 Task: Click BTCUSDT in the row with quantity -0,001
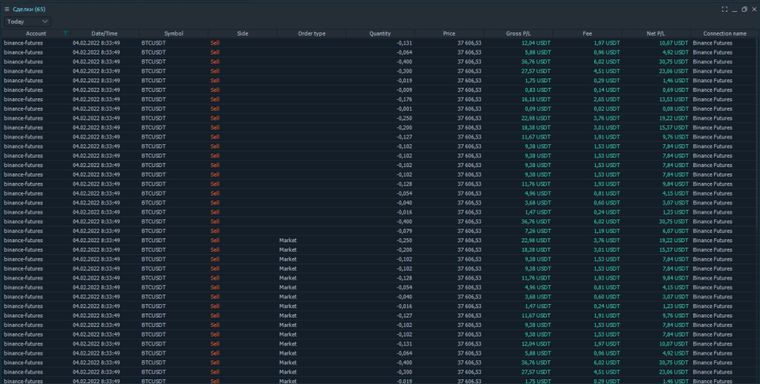pyautogui.click(x=153, y=109)
